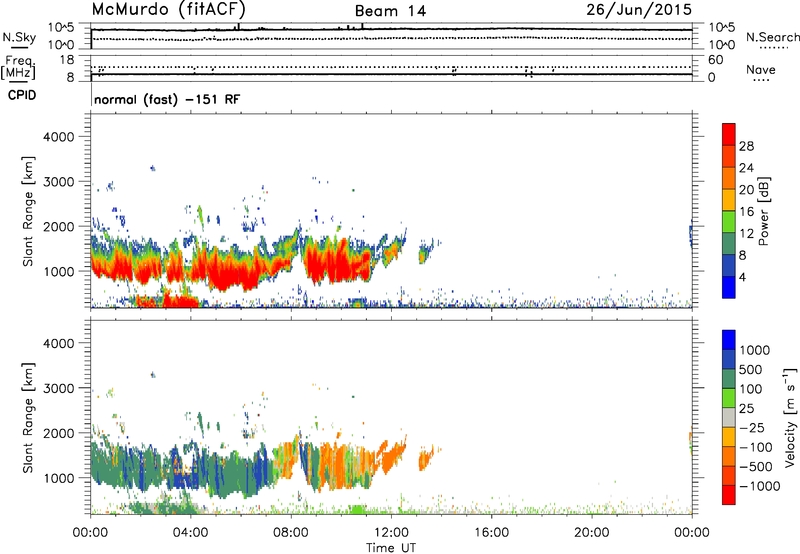Select the gray -25 to 25 Velocity segment
This screenshot has width=800, height=554.
729,418
